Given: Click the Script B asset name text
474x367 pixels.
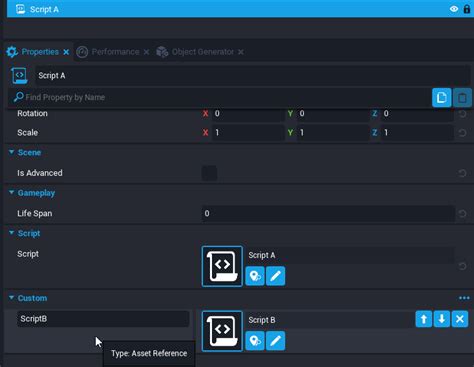Looking at the screenshot, I should tap(262, 320).
